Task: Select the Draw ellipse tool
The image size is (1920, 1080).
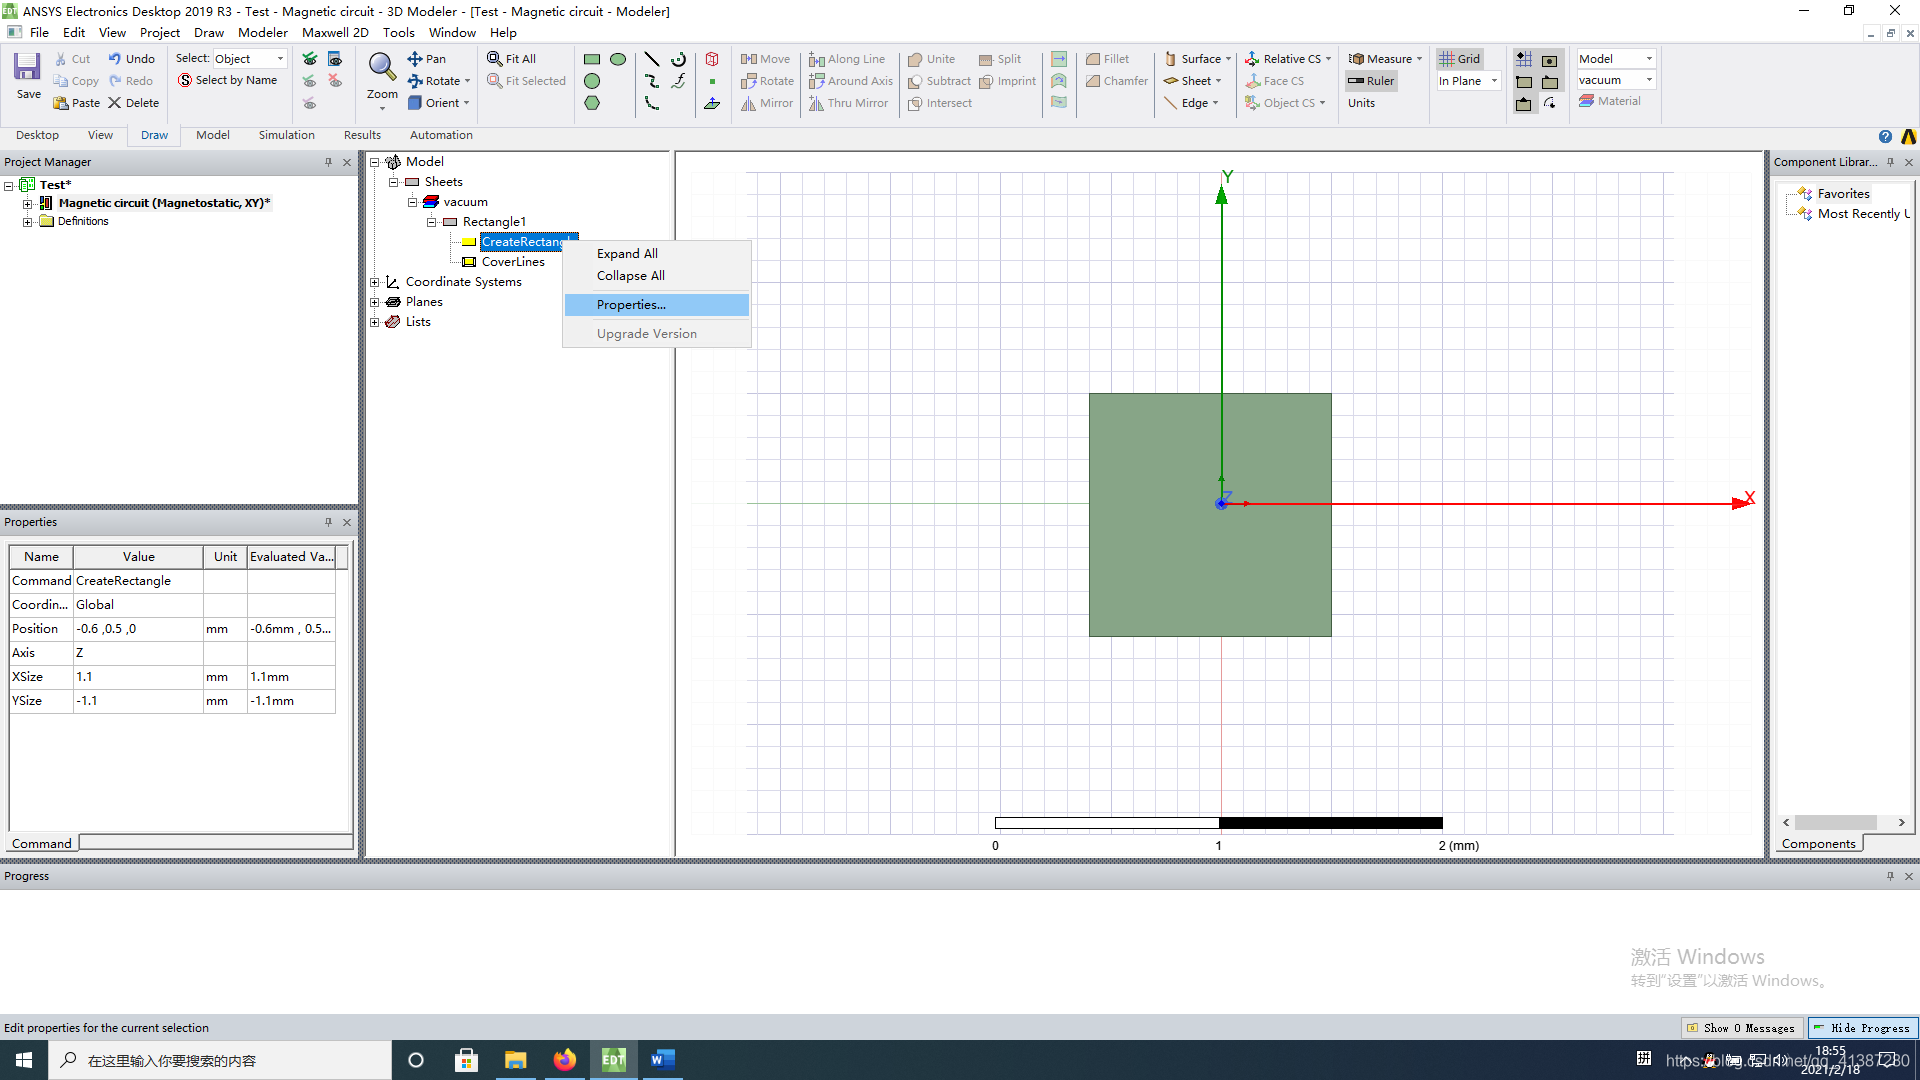Action: [618, 59]
